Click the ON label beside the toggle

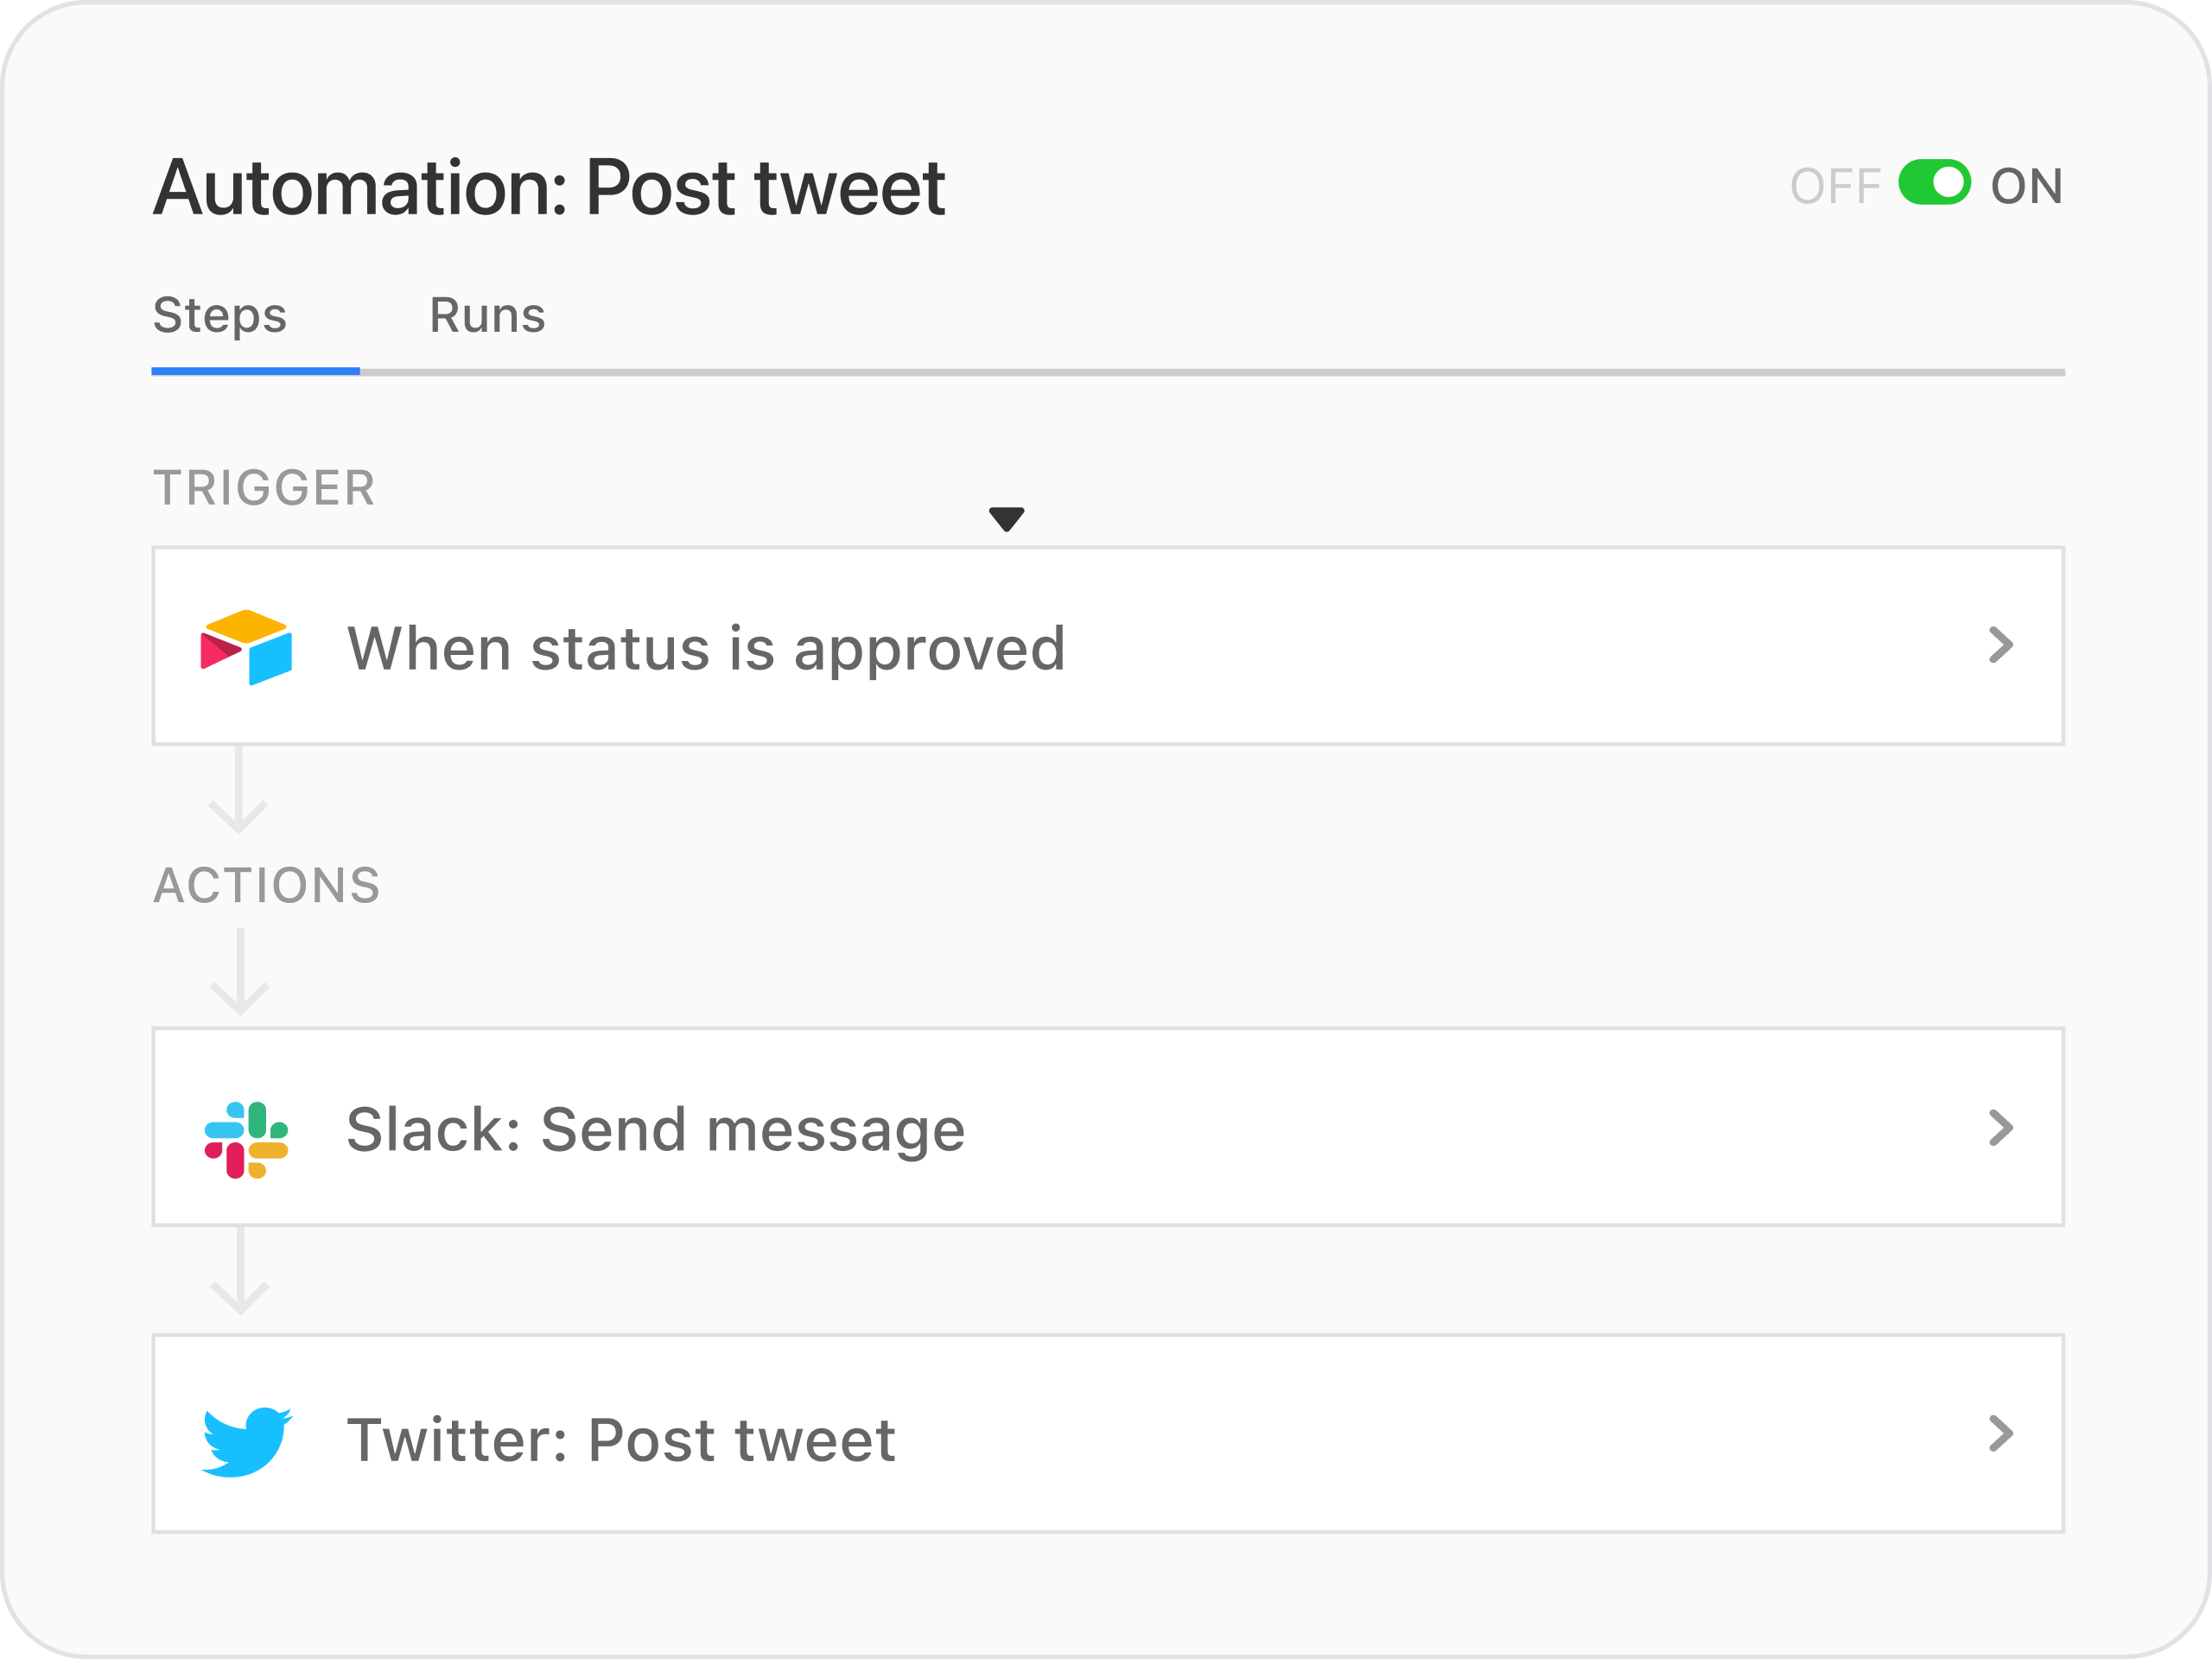[2026, 187]
